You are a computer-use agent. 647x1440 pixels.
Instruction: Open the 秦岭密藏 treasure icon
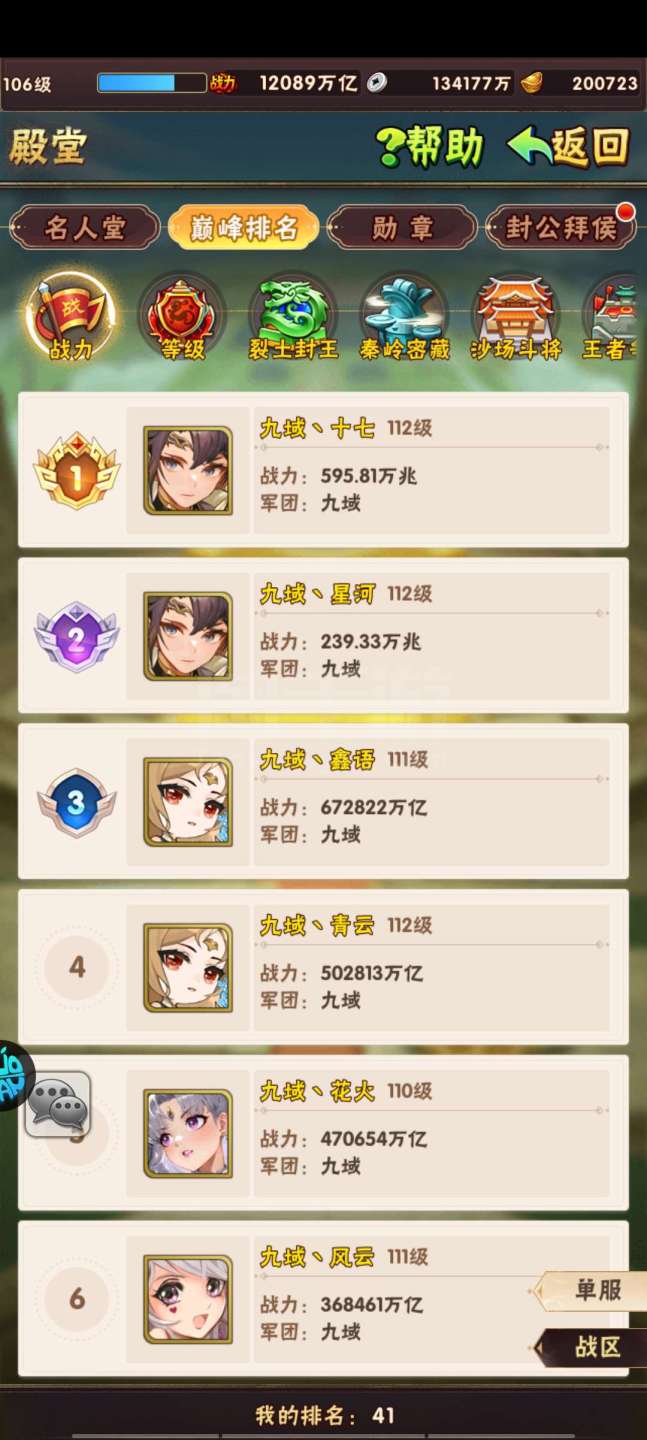pos(404,318)
